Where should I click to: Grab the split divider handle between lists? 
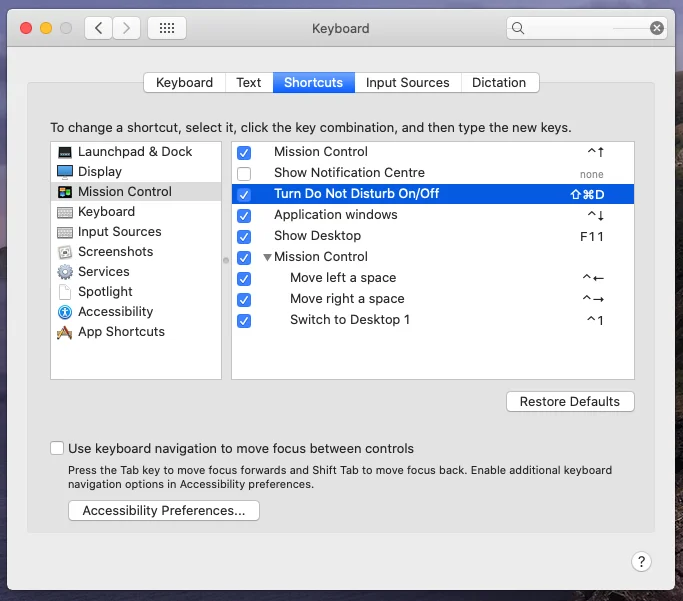(x=226, y=260)
